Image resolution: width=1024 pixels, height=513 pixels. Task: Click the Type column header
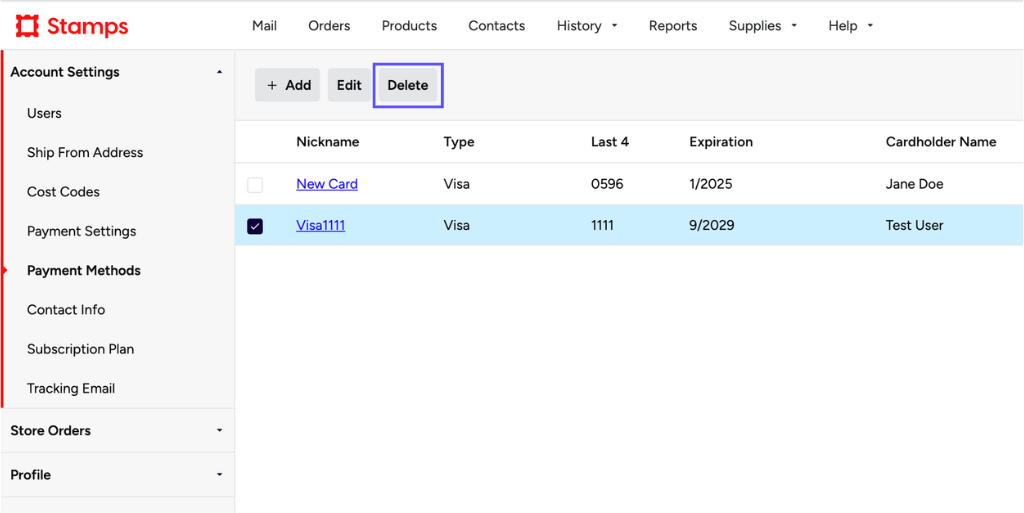point(459,142)
